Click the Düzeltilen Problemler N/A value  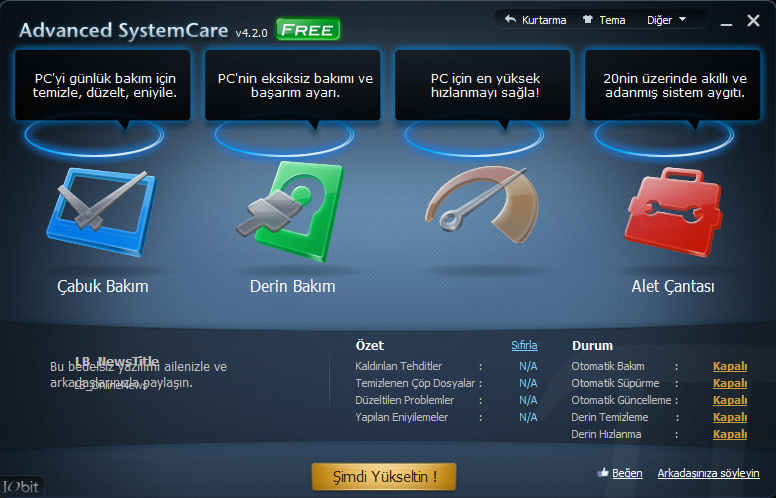pos(528,400)
